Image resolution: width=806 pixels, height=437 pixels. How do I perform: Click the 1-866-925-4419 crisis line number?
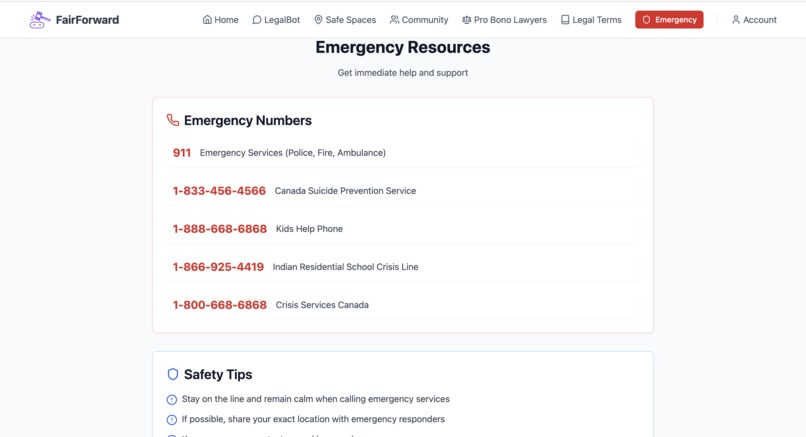coord(218,267)
